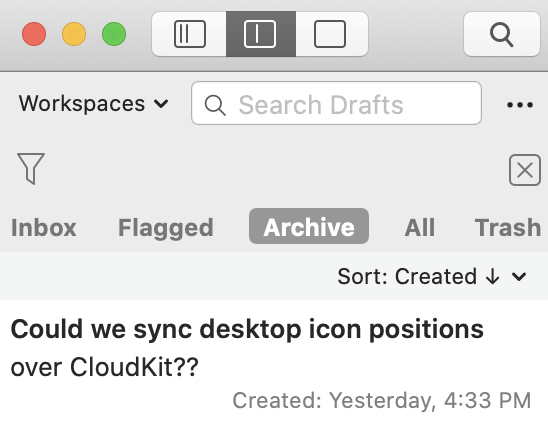The image size is (548, 422).
Task: Clear filters with the boxed X icon
Action: click(525, 170)
